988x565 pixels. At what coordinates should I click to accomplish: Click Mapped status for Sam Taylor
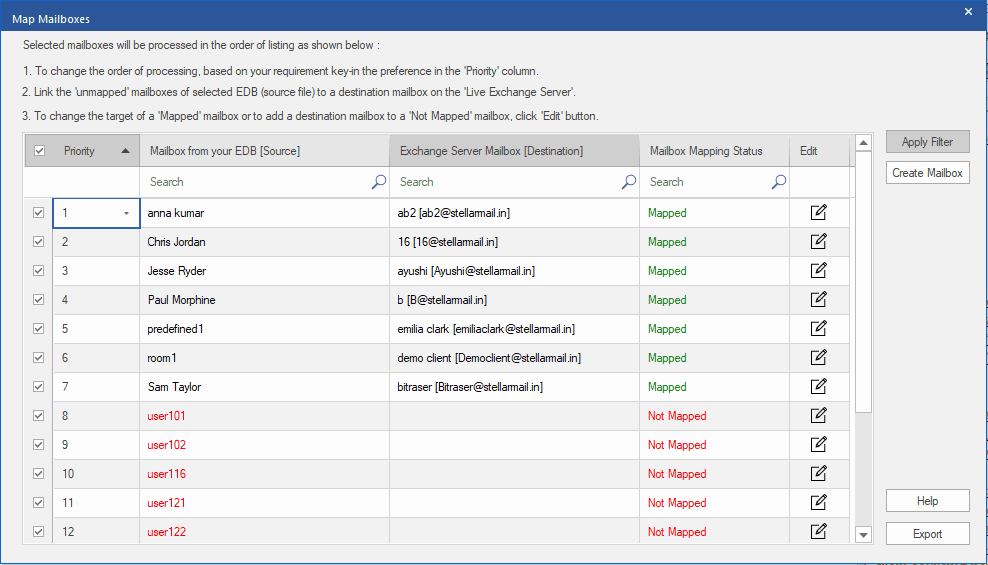coord(667,387)
